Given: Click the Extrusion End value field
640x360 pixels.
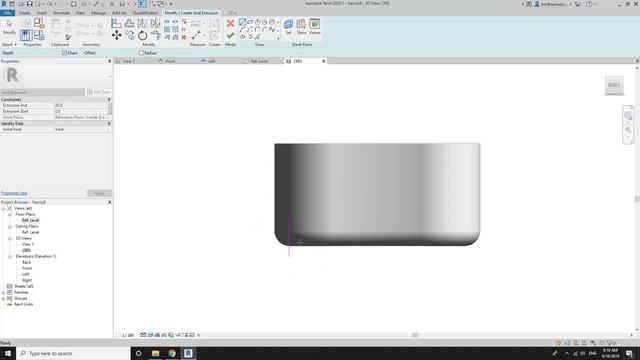Looking at the screenshot, I should (x=81, y=105).
